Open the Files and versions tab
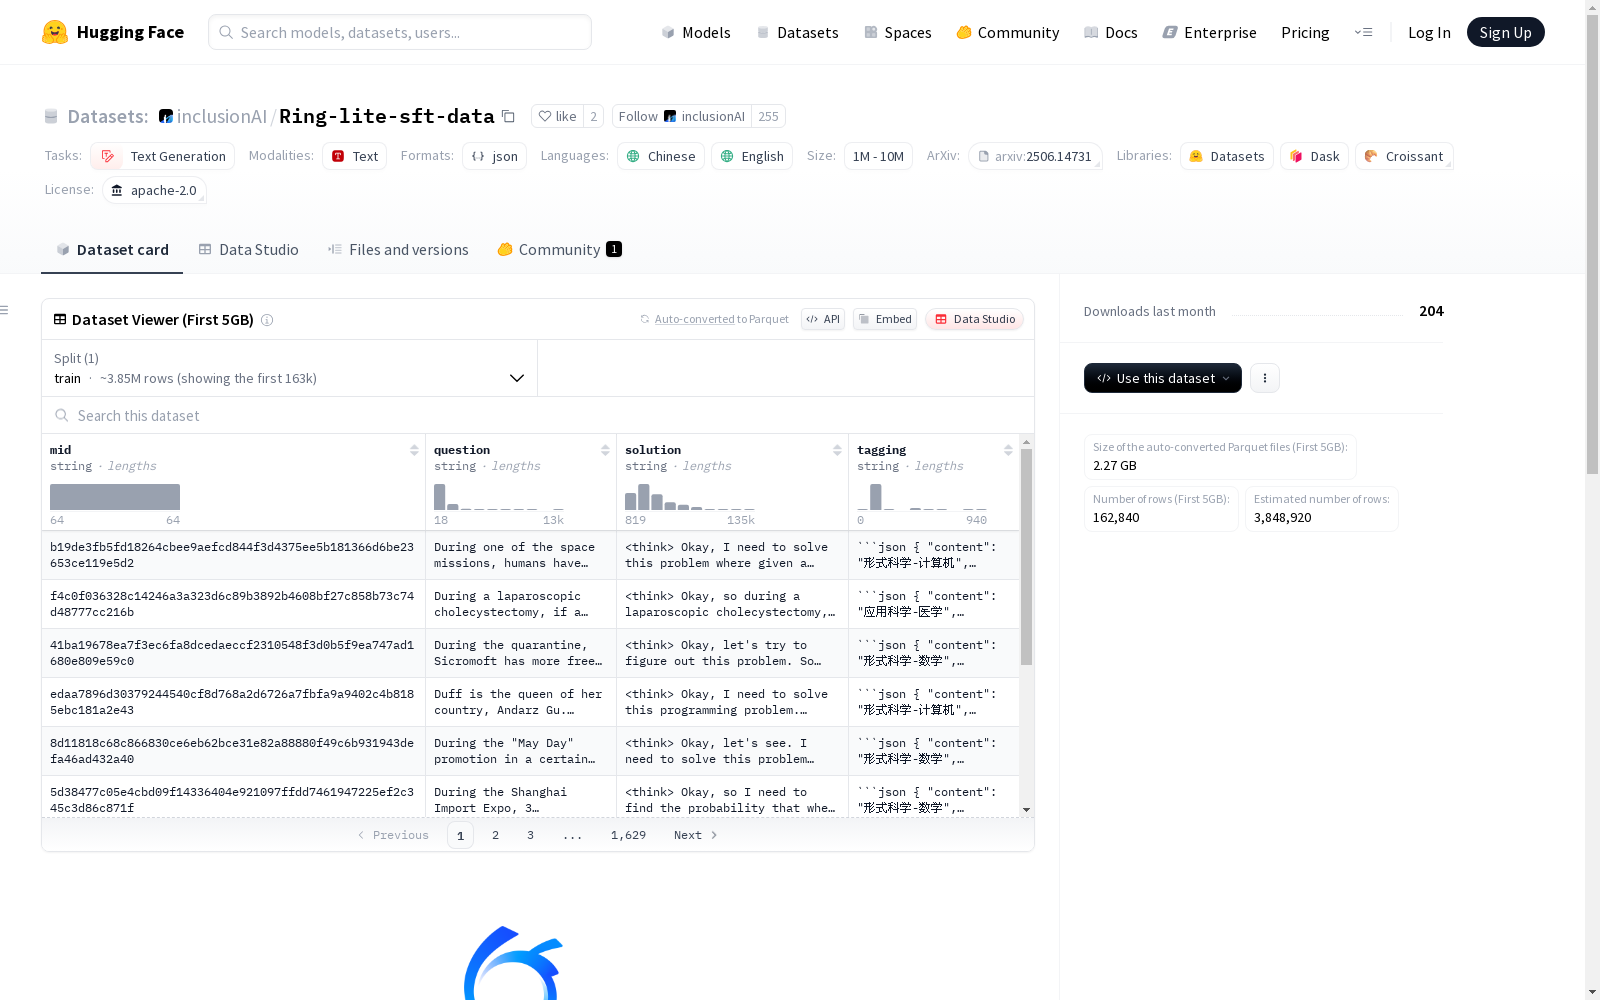 click(398, 250)
